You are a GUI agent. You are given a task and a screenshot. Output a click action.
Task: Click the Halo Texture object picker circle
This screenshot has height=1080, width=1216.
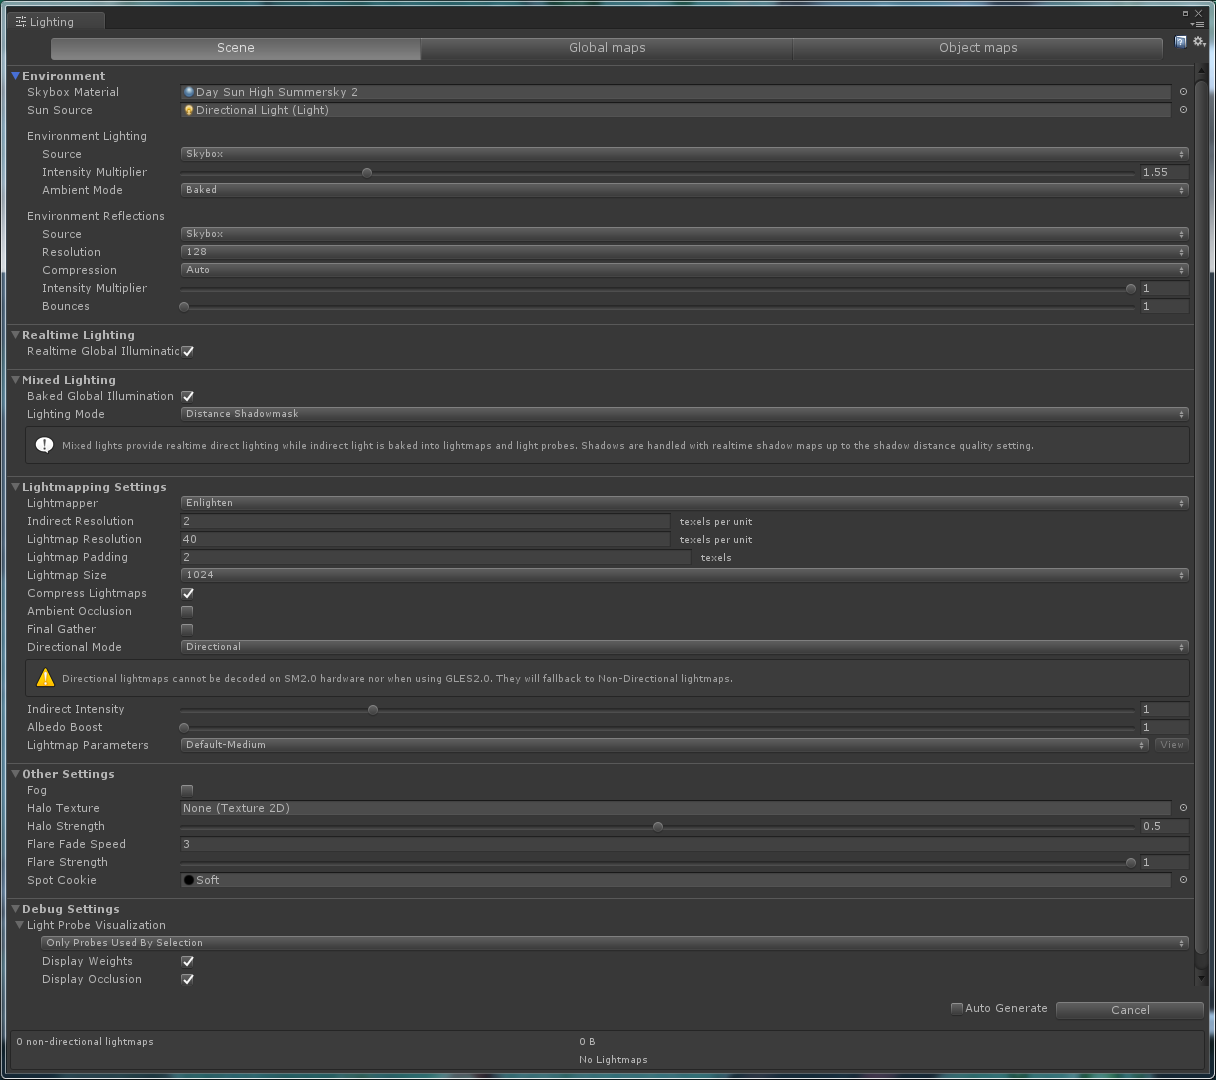tap(1183, 808)
